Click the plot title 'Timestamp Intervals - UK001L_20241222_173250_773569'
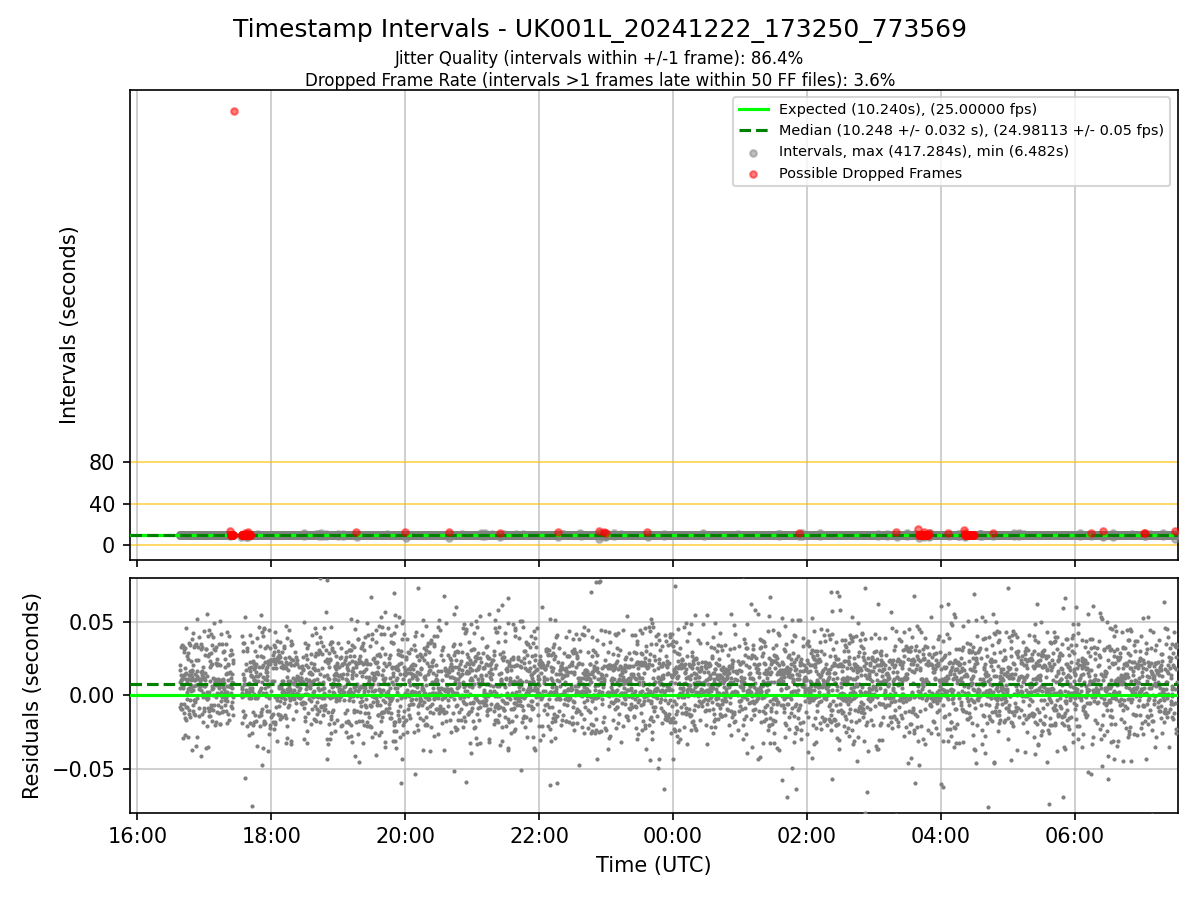 coord(600,29)
